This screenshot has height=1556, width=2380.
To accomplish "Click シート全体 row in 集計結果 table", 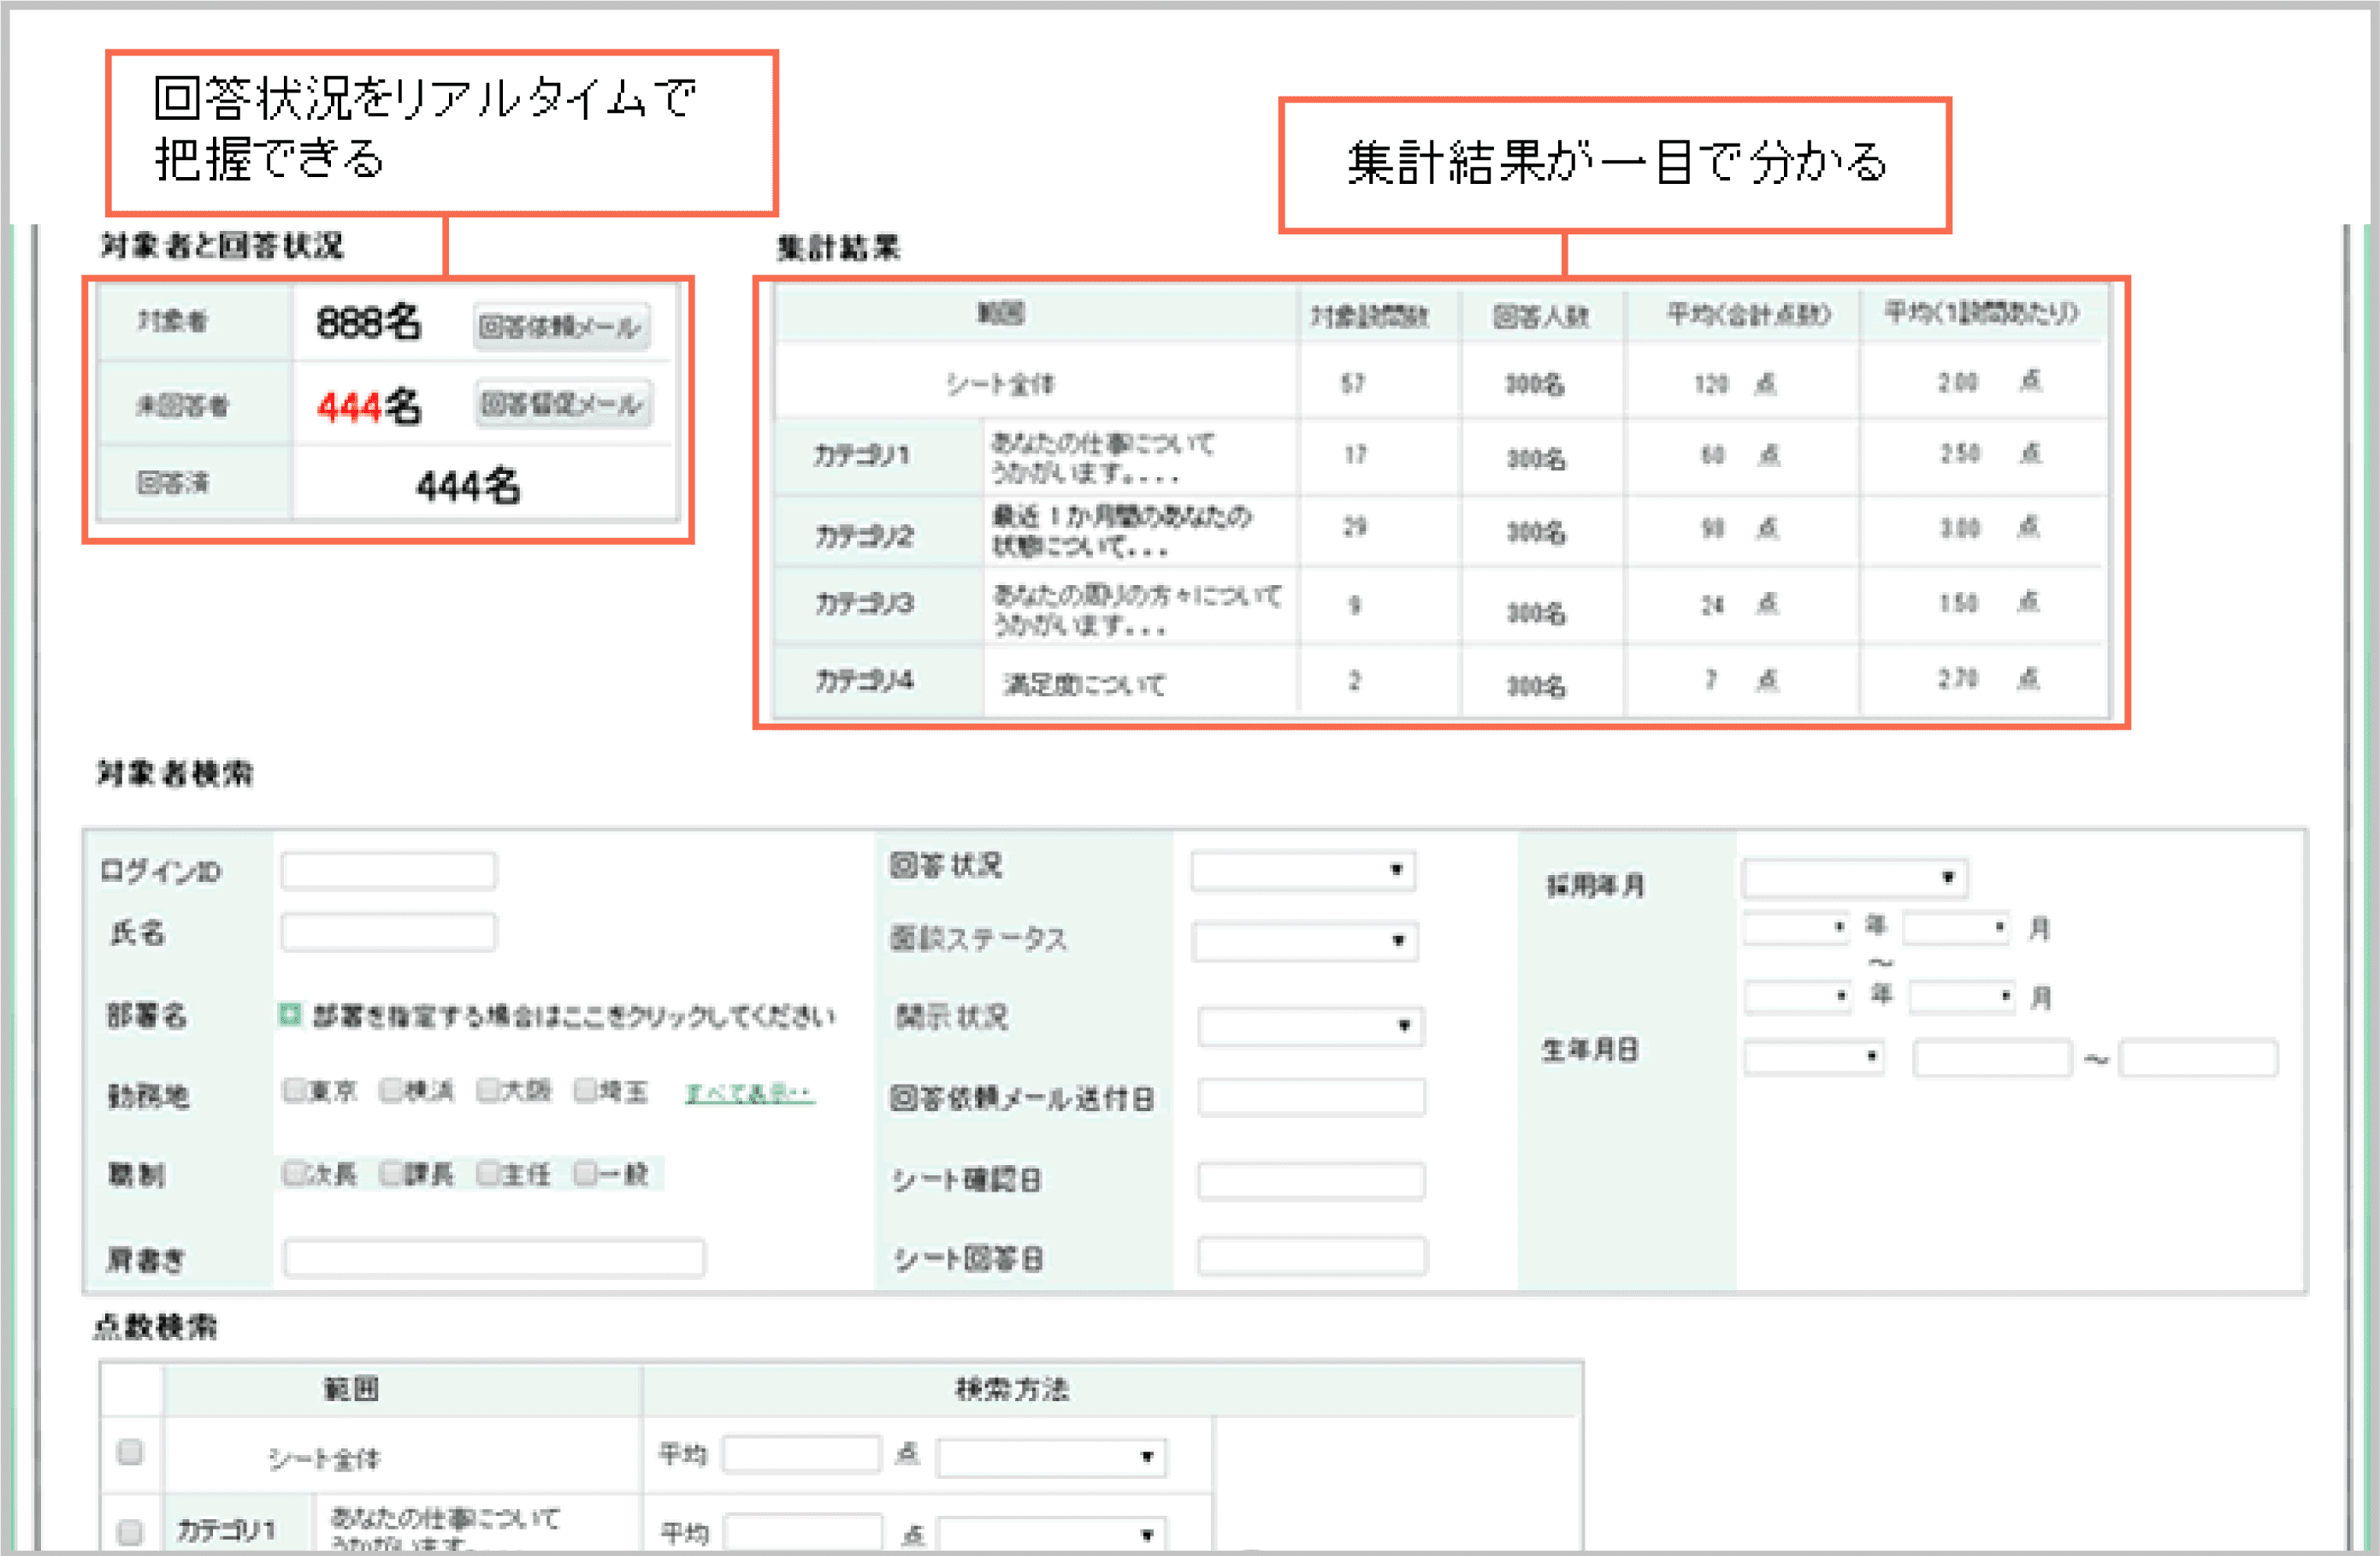I will (1441, 383).
